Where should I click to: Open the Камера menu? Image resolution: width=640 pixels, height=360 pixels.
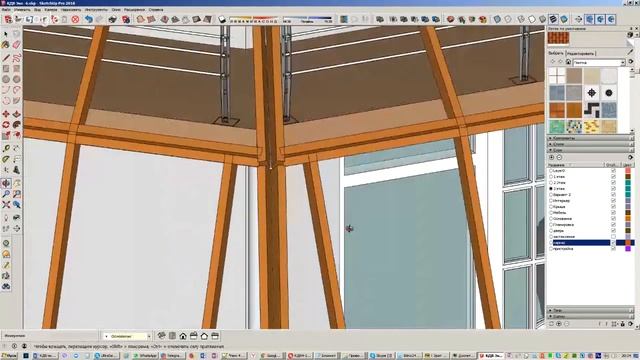click(x=51, y=9)
